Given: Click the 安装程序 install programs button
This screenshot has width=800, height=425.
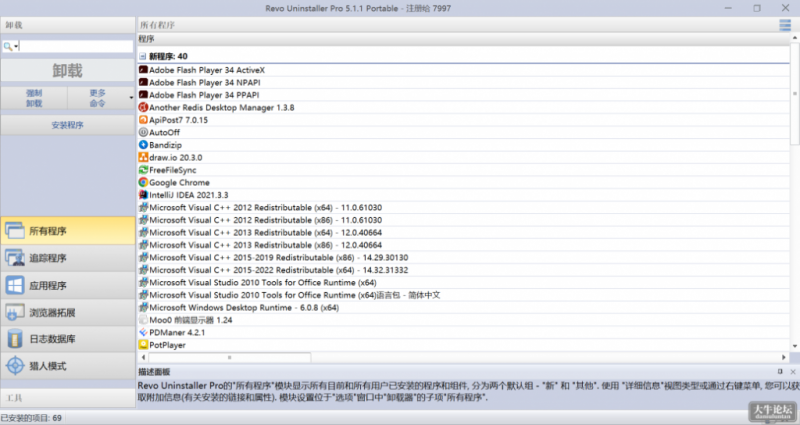Looking at the screenshot, I should [x=67, y=126].
